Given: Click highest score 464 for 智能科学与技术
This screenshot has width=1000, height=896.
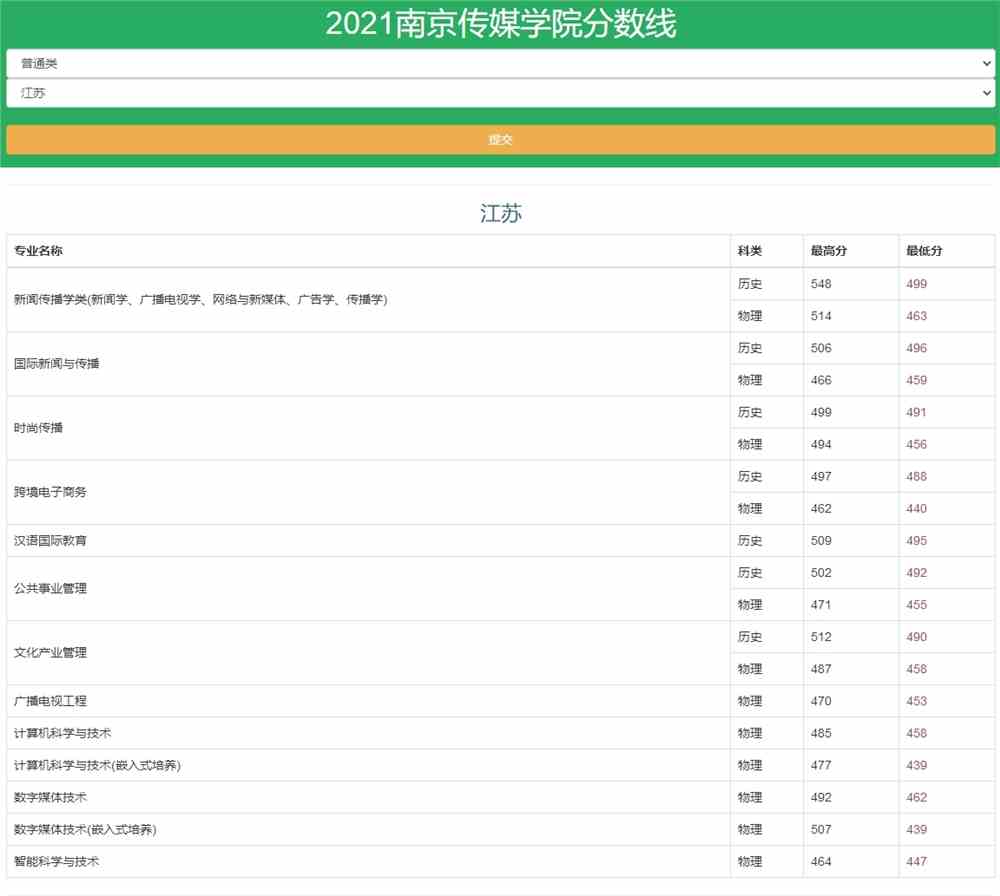Looking at the screenshot, I should pyautogui.click(x=821, y=862).
